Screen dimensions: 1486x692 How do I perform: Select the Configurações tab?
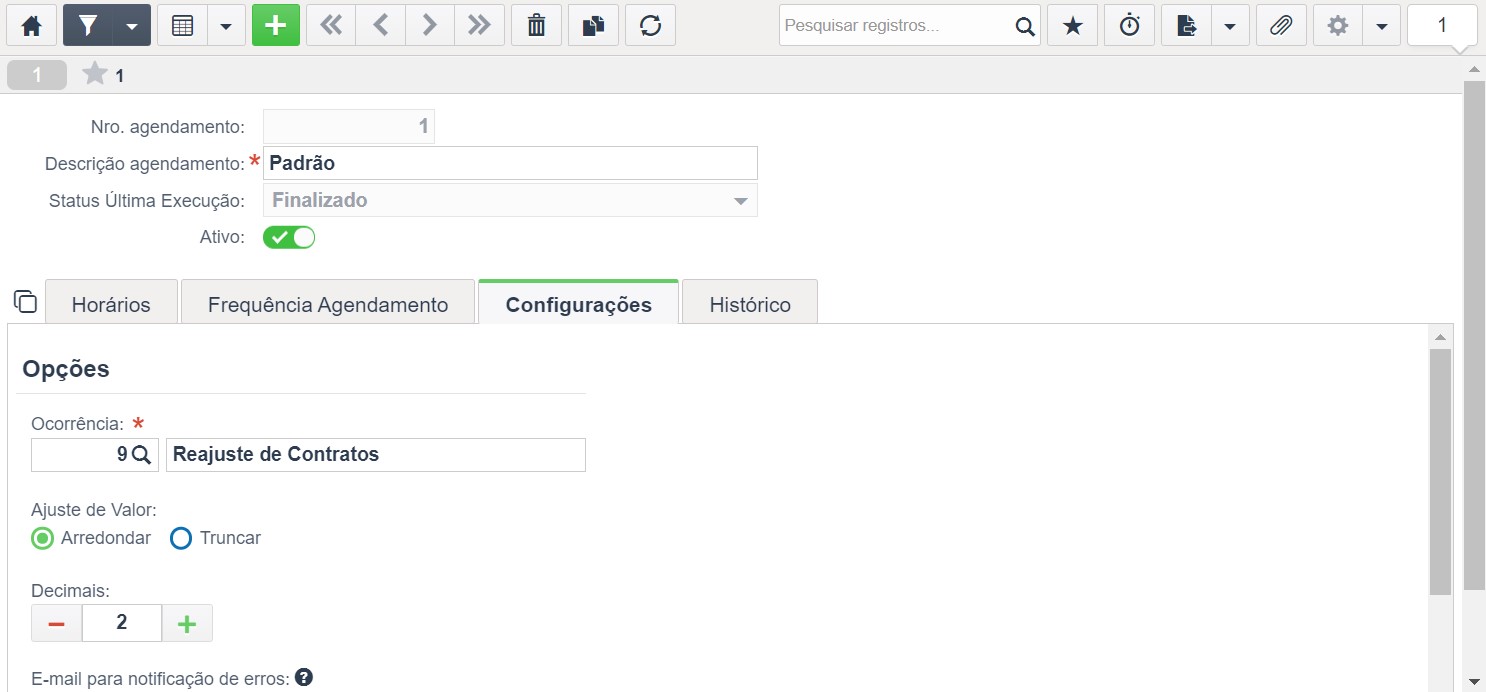[579, 304]
